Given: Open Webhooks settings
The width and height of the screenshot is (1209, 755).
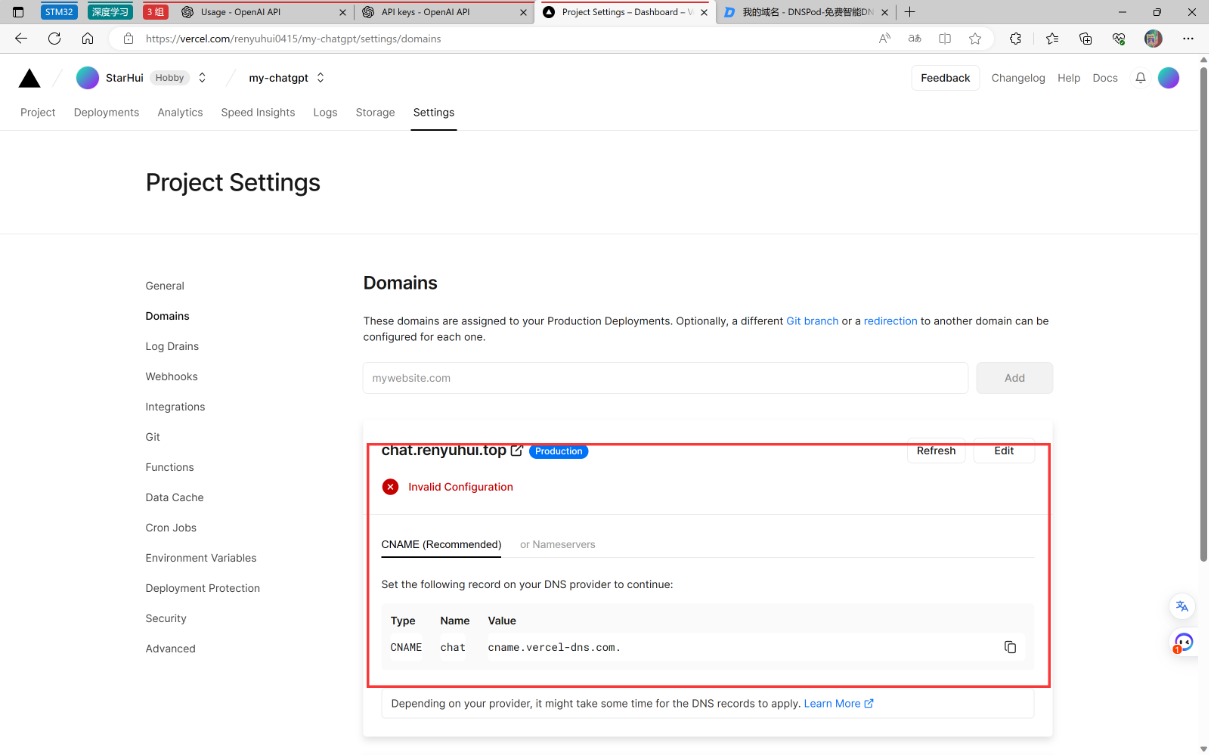Looking at the screenshot, I should coord(171,377).
